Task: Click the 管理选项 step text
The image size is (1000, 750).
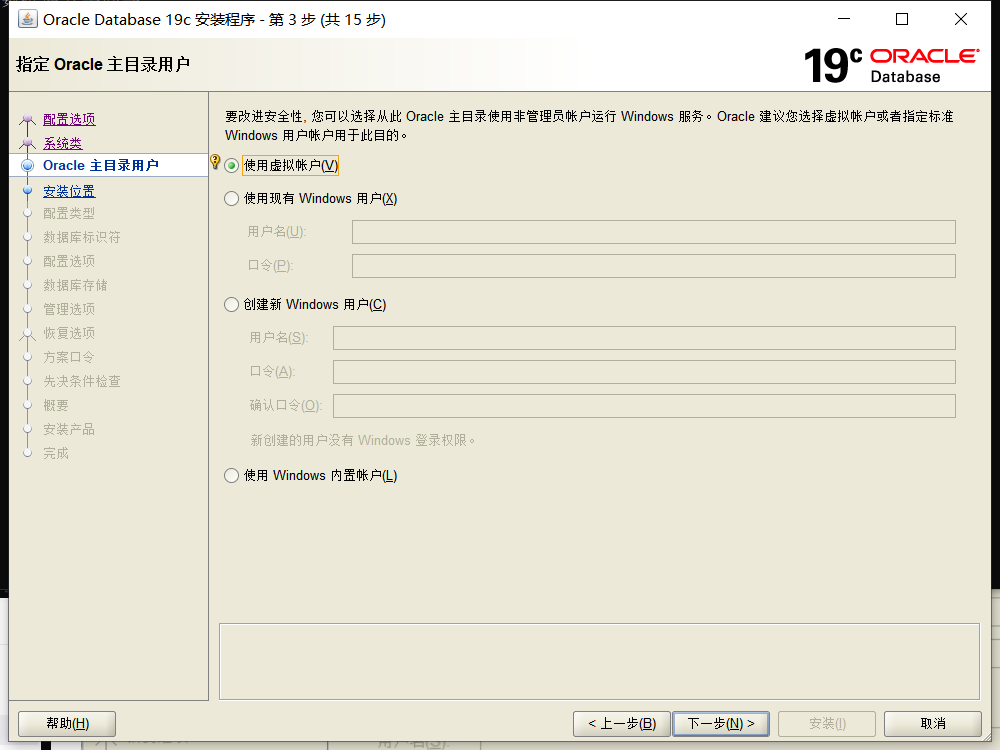Action: (69, 309)
